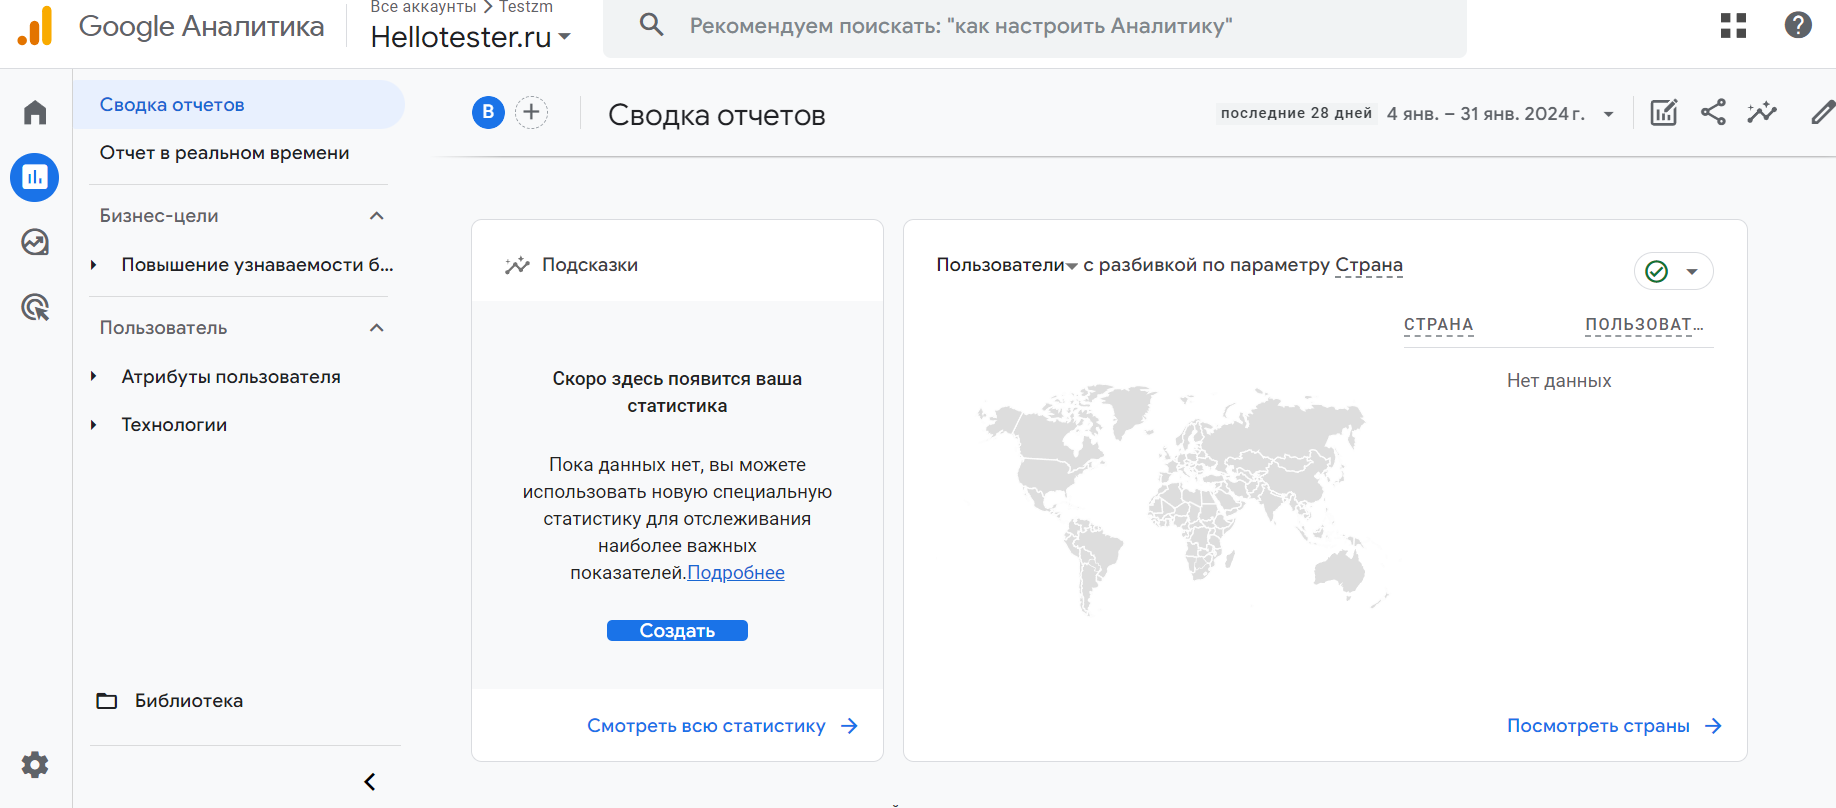Open the Hellotester.ru property selector
The height and width of the screenshot is (808, 1836).
point(471,37)
